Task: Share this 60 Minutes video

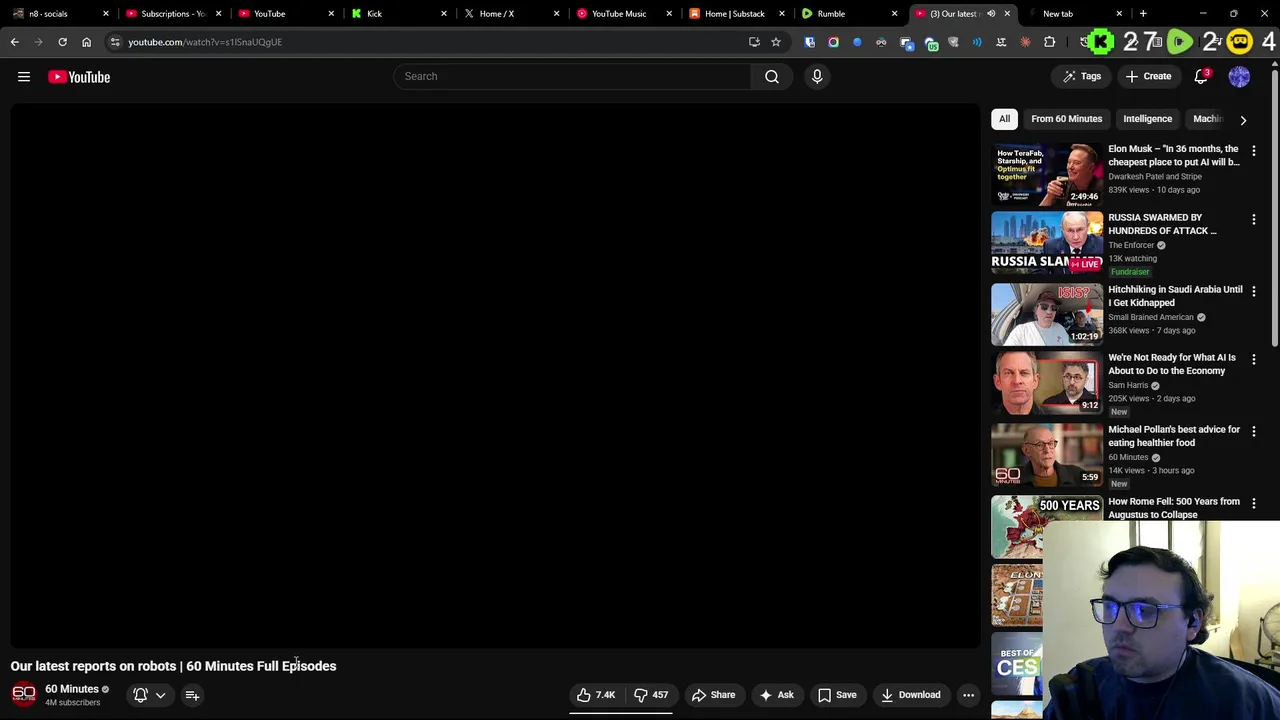Action: [x=713, y=695]
